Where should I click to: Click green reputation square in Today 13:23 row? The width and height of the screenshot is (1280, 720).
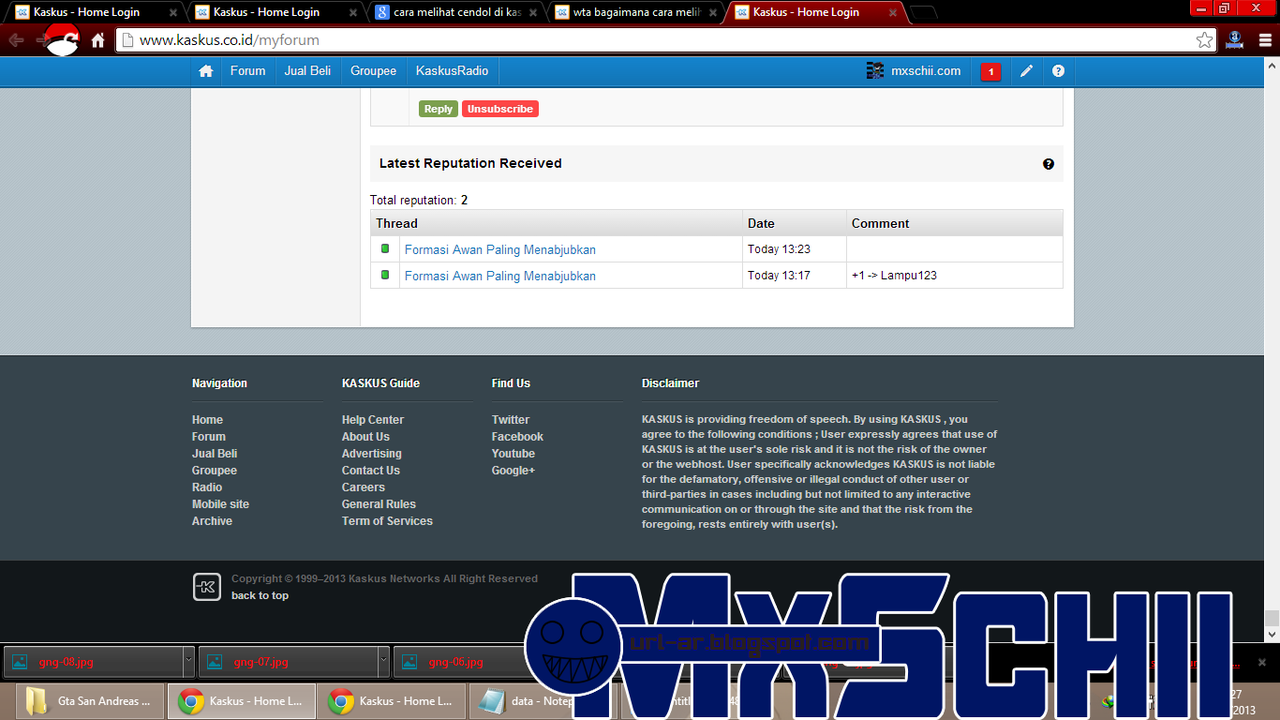coord(385,249)
